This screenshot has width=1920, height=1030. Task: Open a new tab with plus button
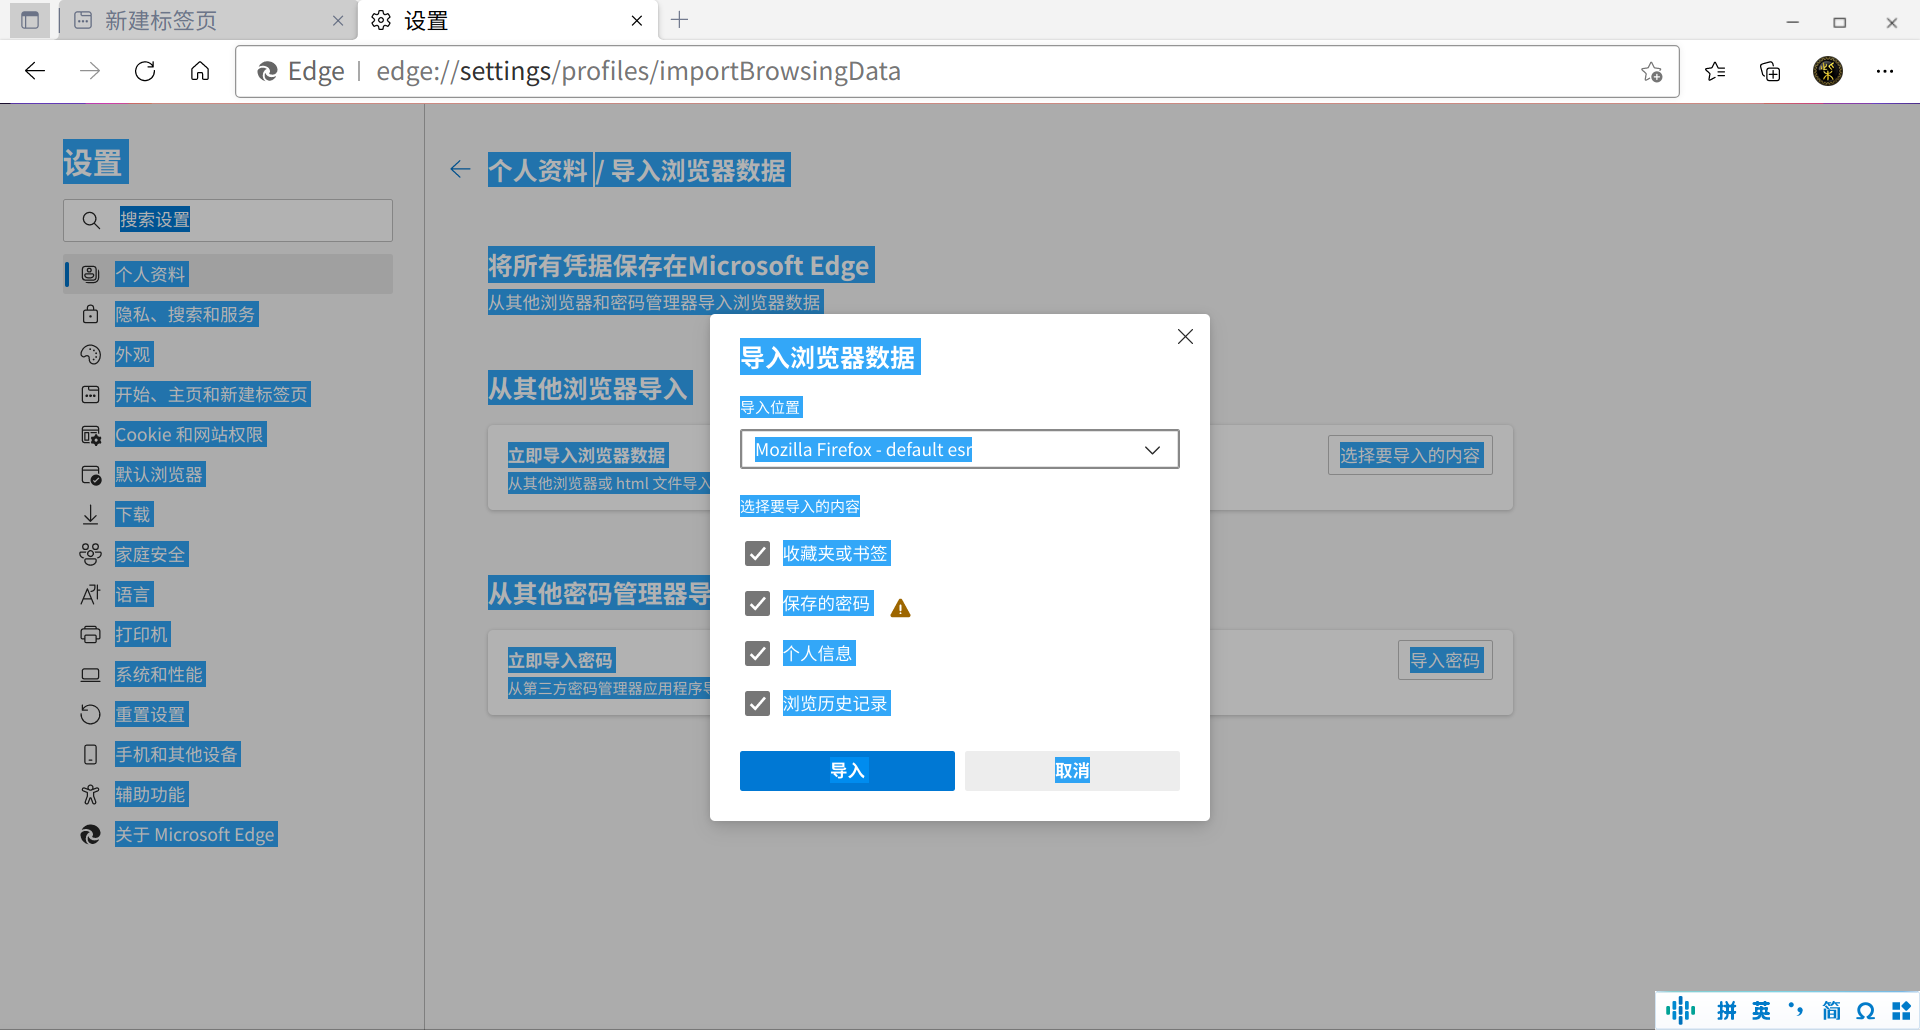[x=680, y=20]
